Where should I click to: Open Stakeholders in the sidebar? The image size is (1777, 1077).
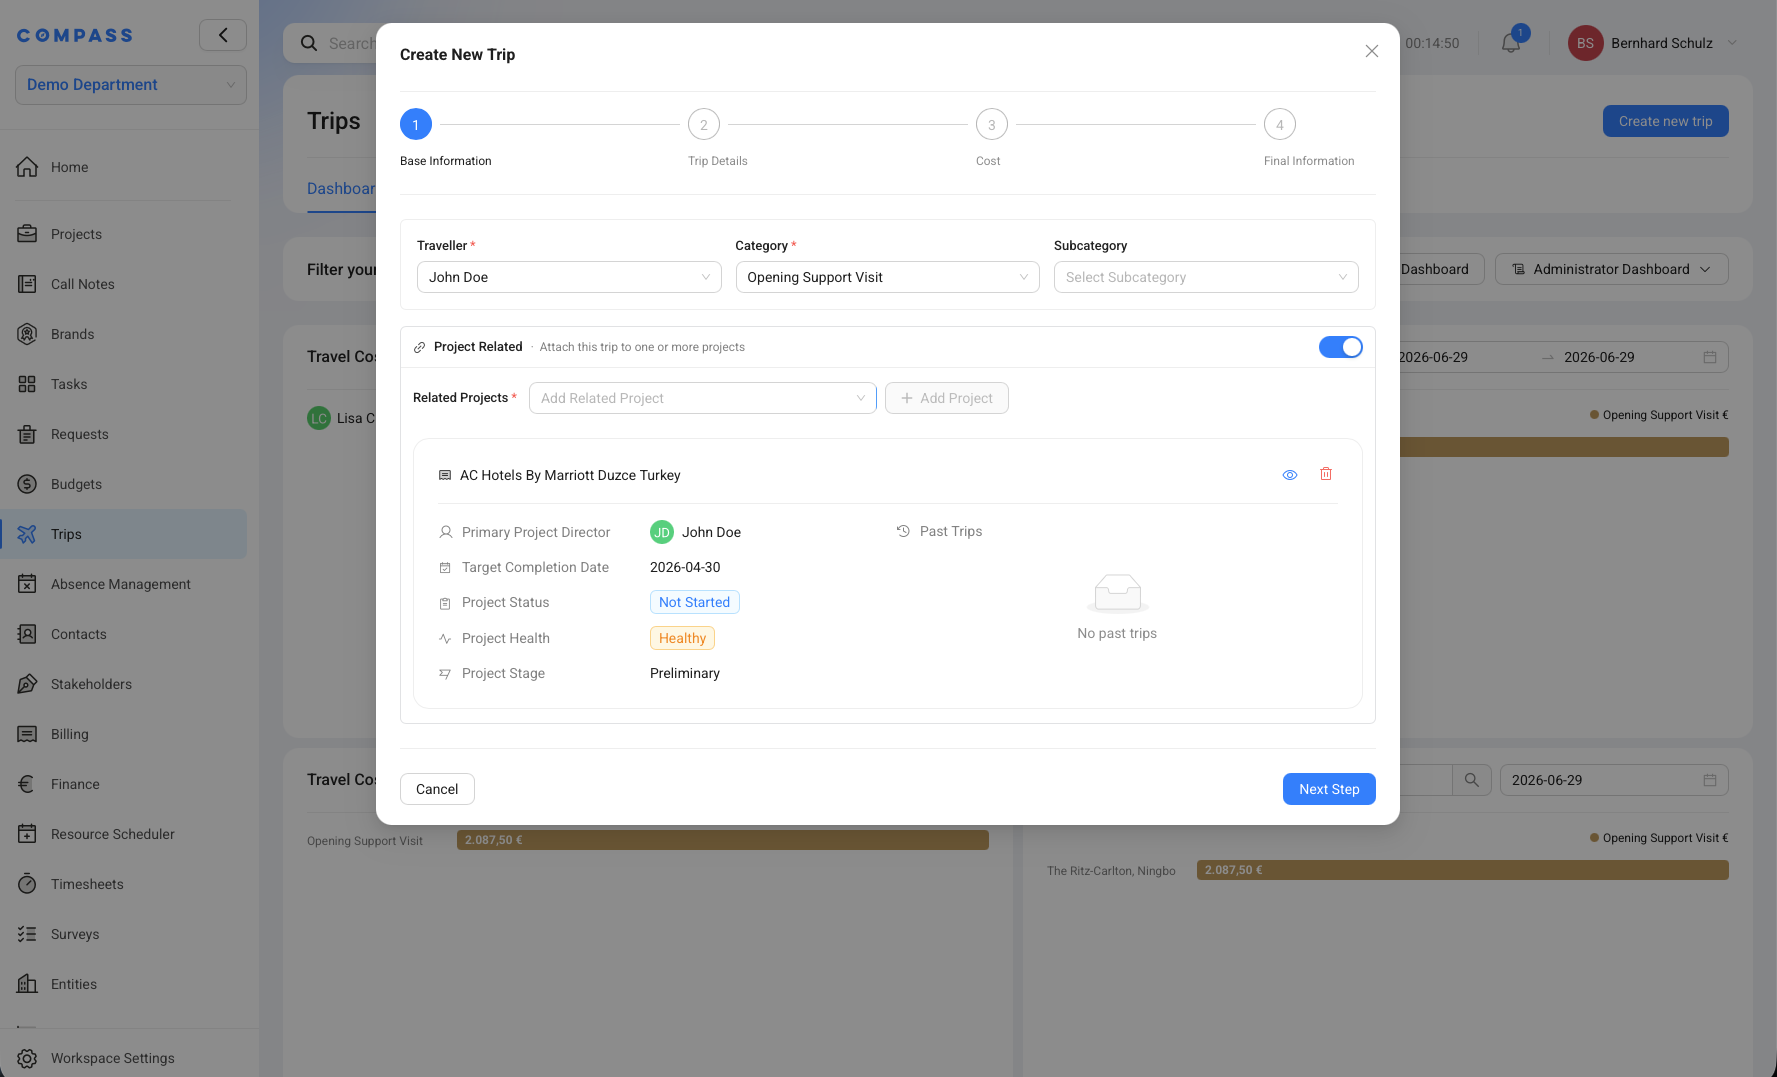(x=123, y=684)
